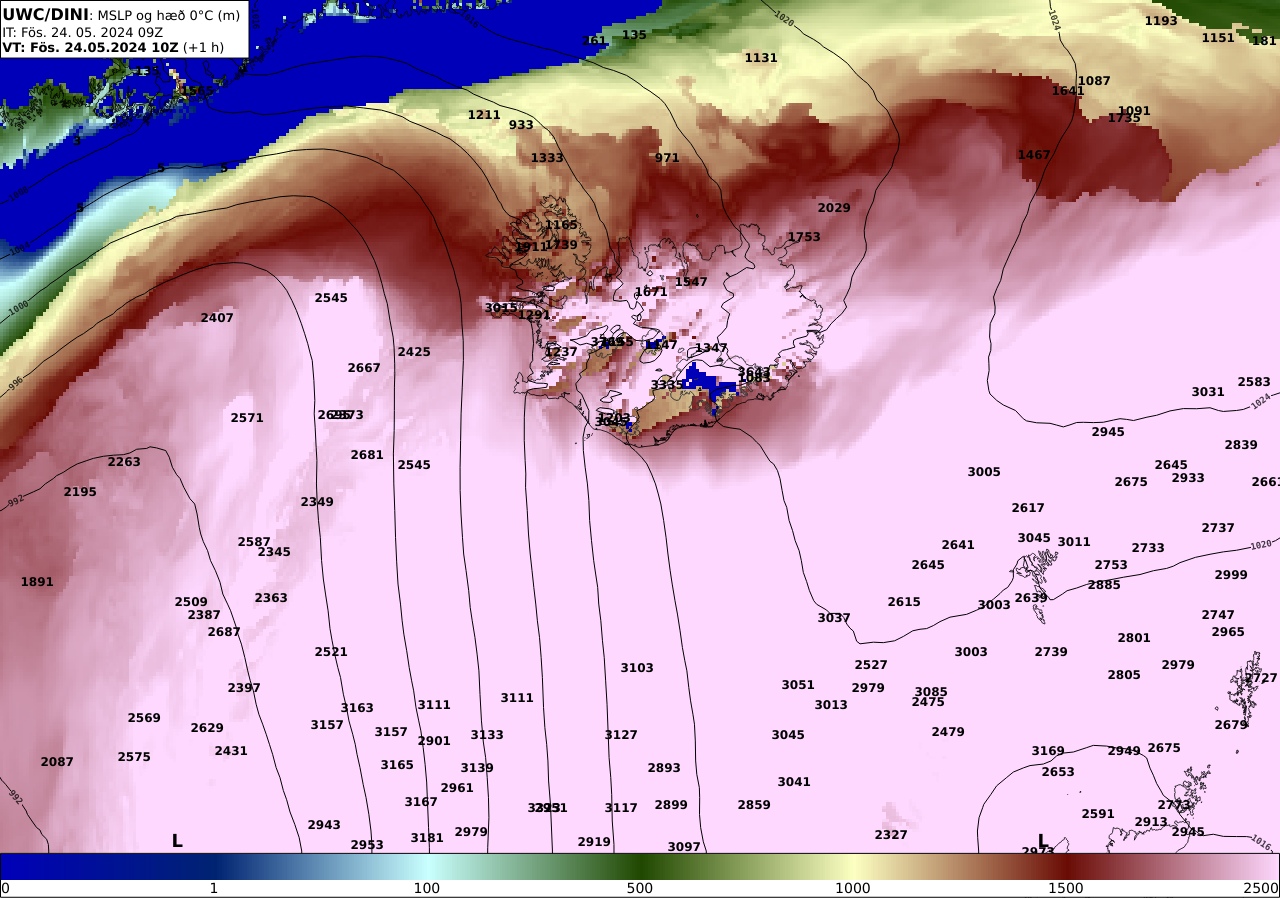The width and height of the screenshot is (1280, 898).
Task: Click the 1500 label on the color scale
Action: tap(1066, 888)
